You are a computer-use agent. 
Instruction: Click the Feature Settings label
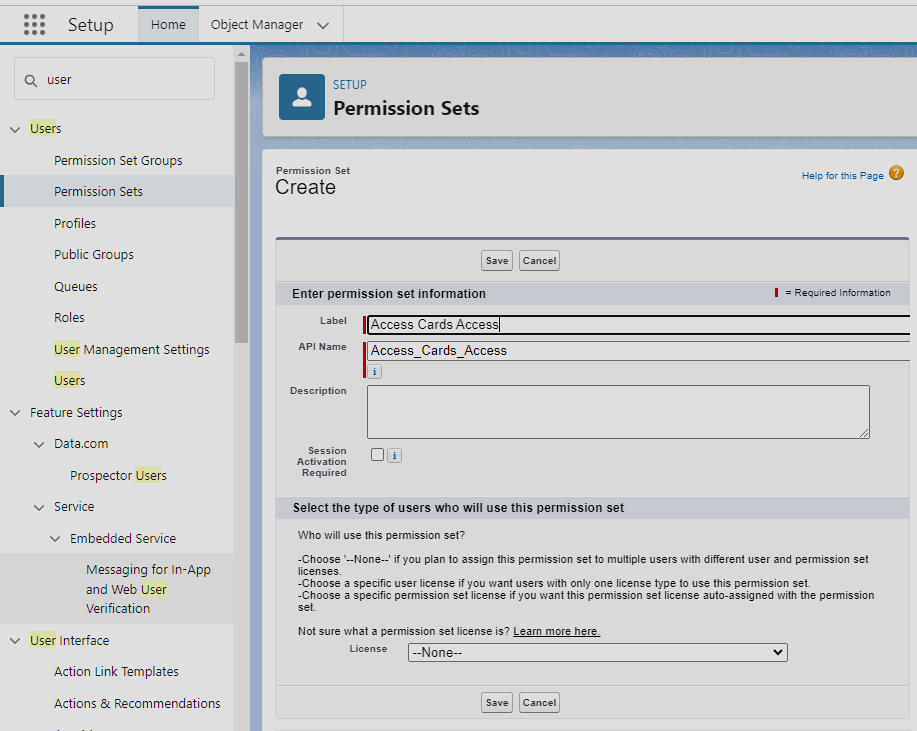point(77,412)
